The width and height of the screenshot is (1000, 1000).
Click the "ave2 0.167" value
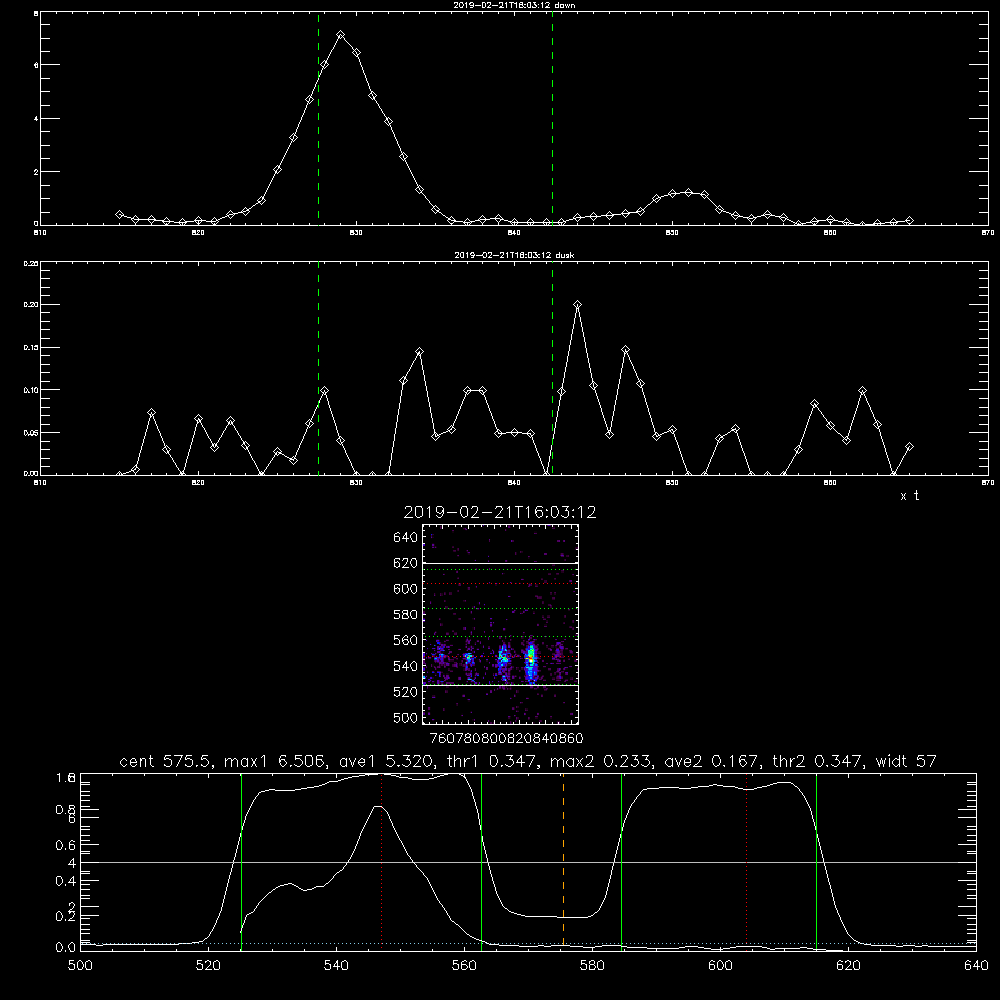coord(710,761)
